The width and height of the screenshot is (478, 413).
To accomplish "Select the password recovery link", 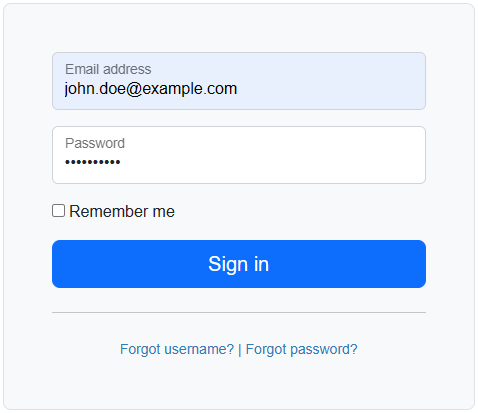I will click(301, 349).
